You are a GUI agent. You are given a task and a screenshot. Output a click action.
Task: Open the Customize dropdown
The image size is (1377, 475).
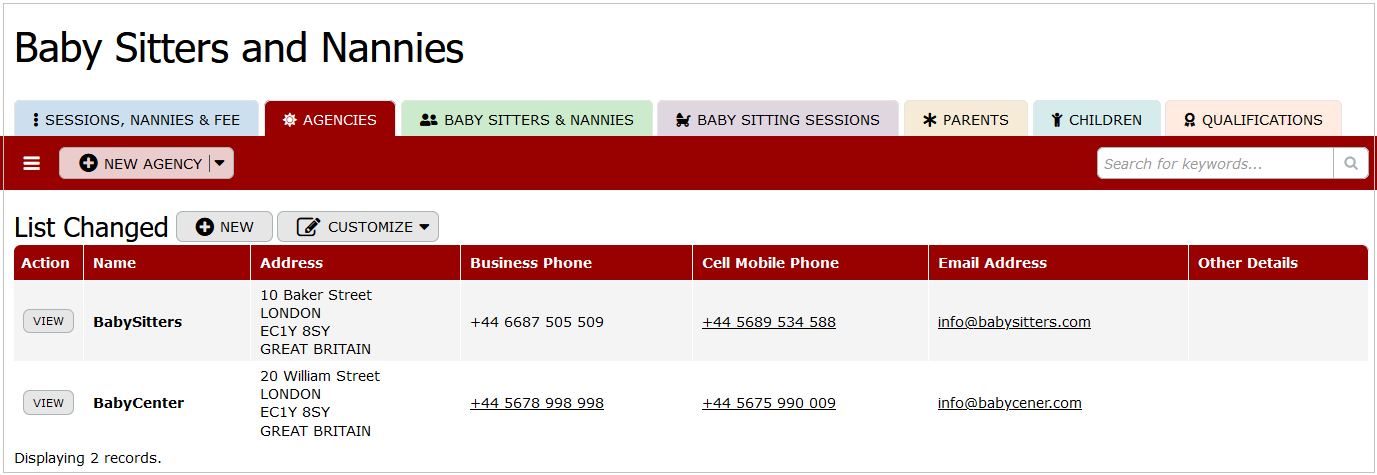tap(358, 227)
